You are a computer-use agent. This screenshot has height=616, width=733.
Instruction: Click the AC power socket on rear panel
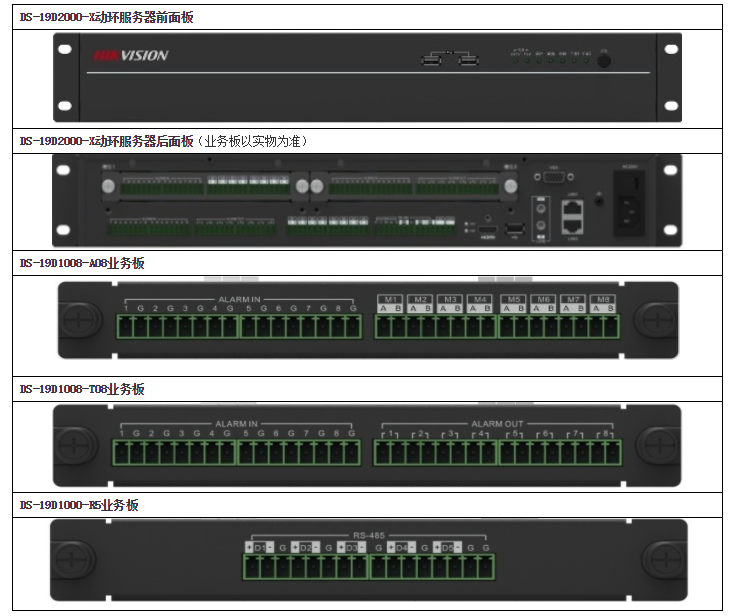[x=632, y=211]
